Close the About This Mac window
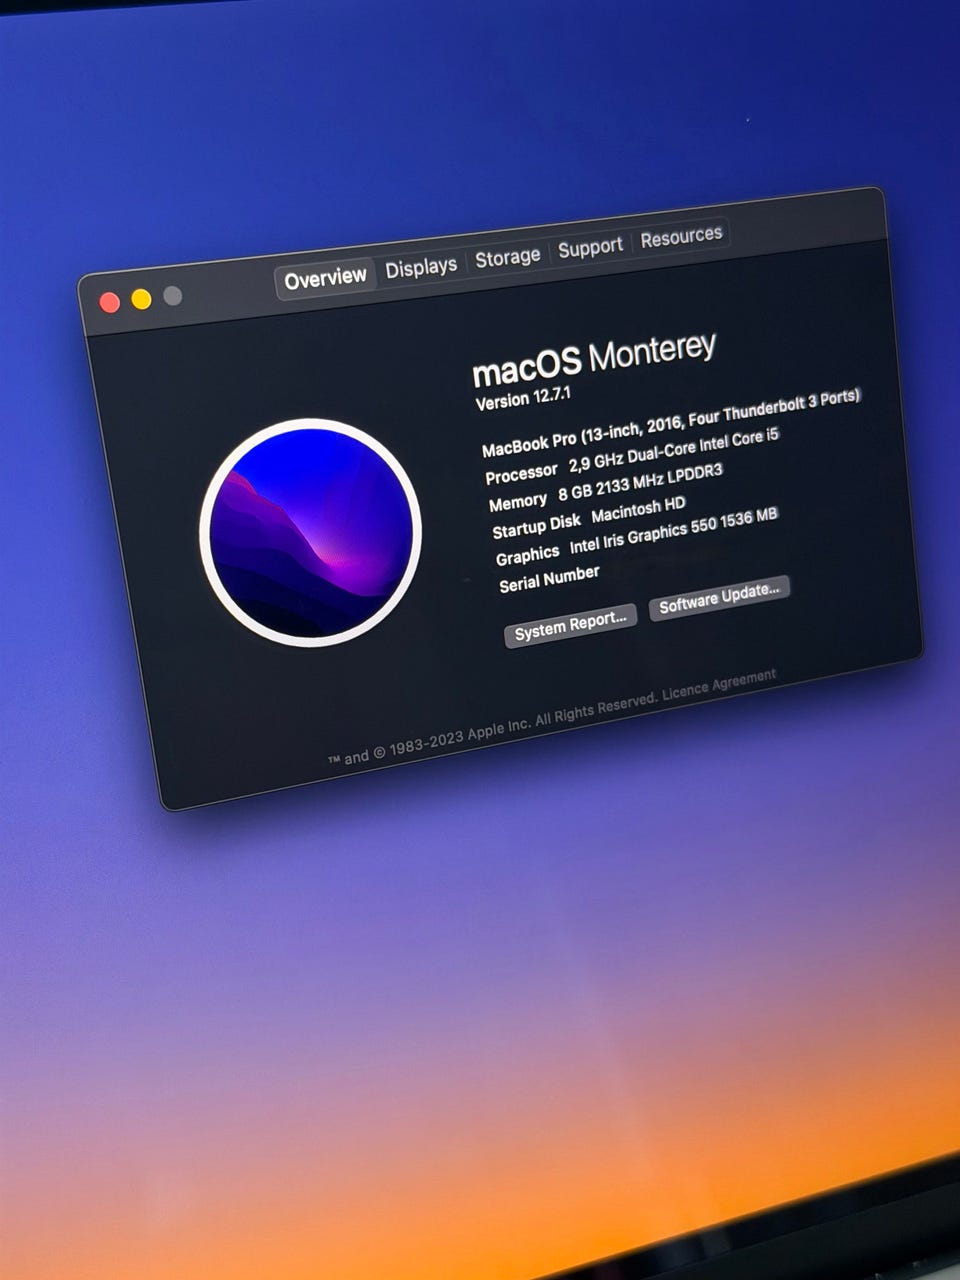This screenshot has height=1280, width=960. pos(110,302)
